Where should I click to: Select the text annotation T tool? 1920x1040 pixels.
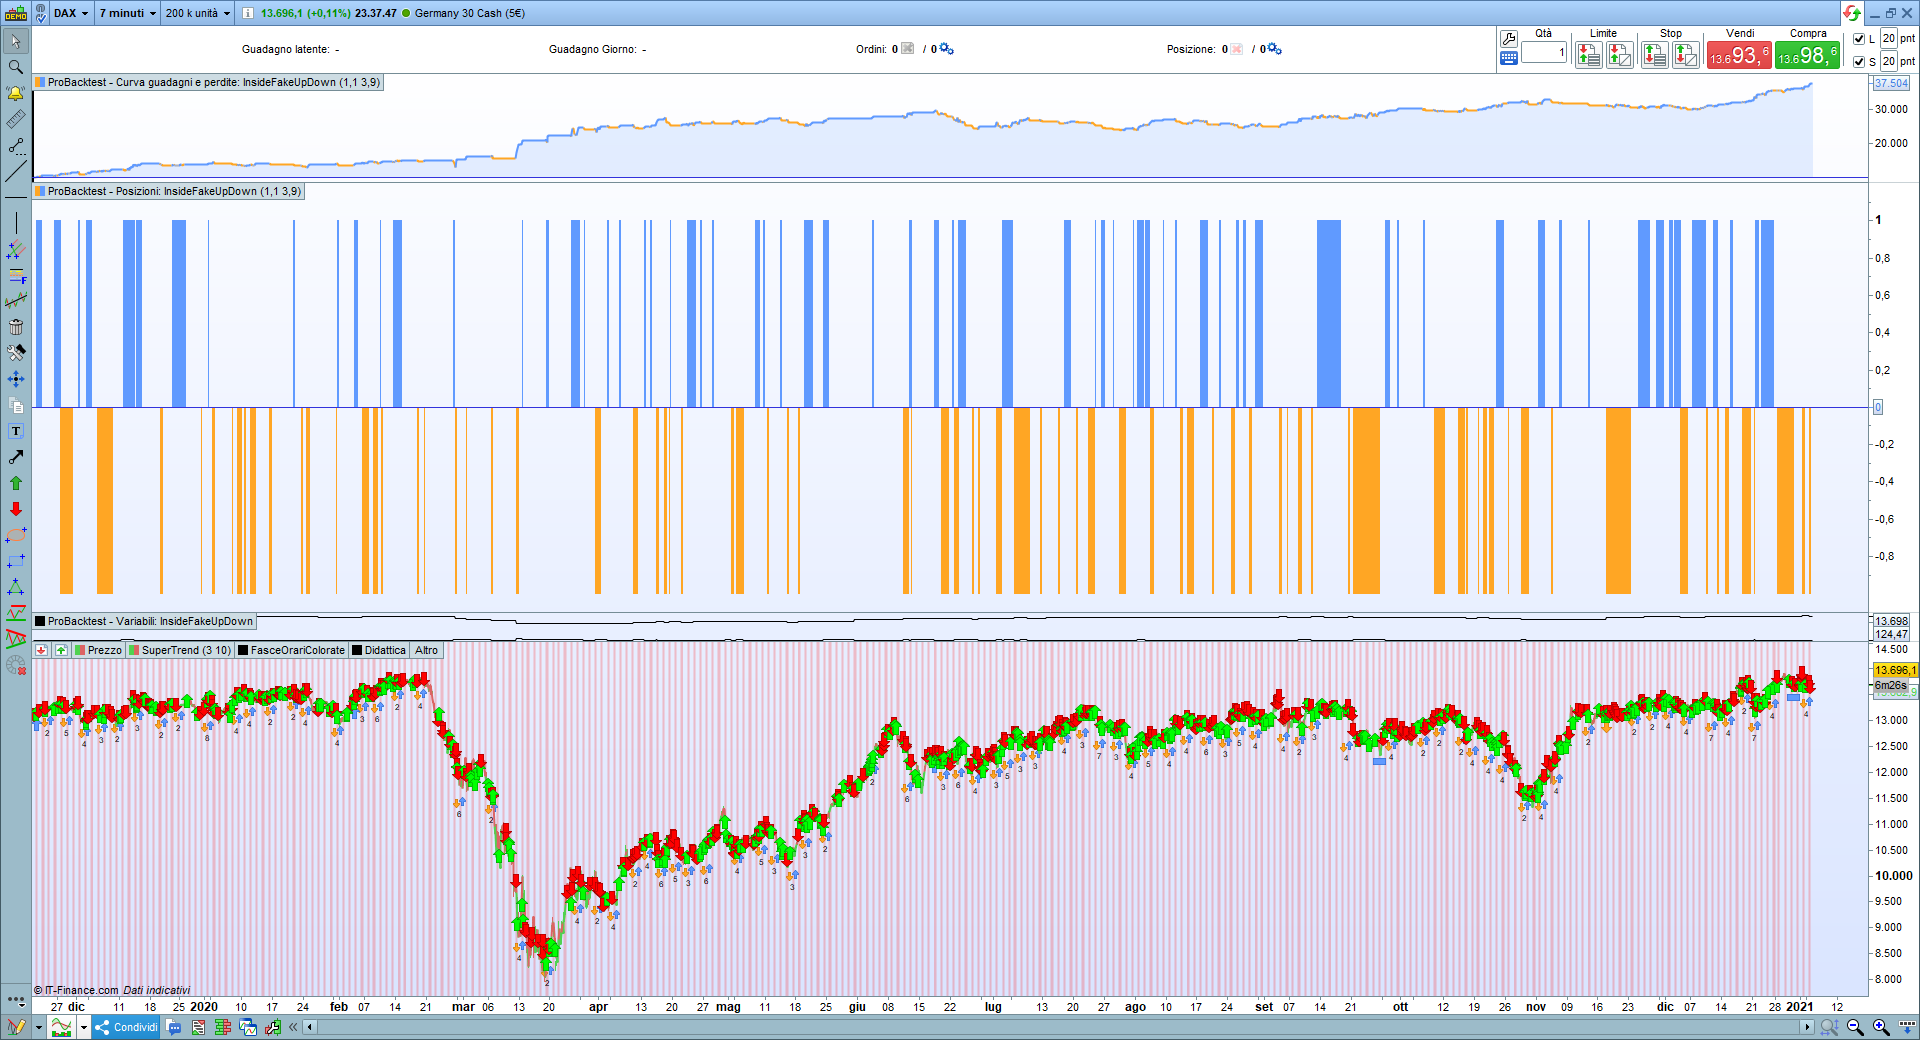16,431
